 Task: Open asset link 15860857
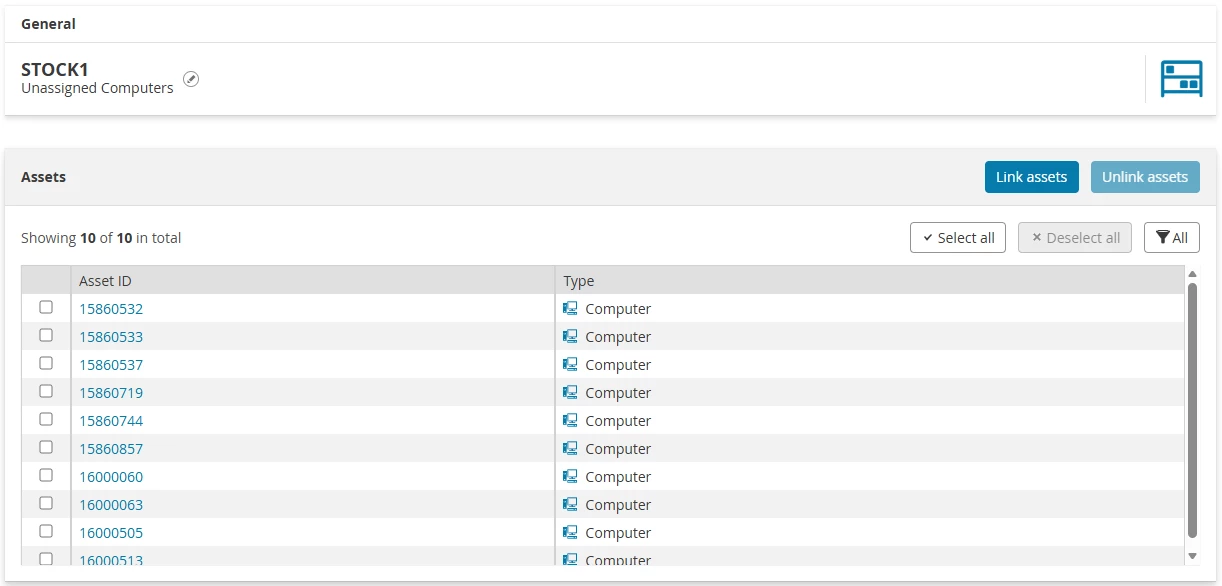point(111,449)
